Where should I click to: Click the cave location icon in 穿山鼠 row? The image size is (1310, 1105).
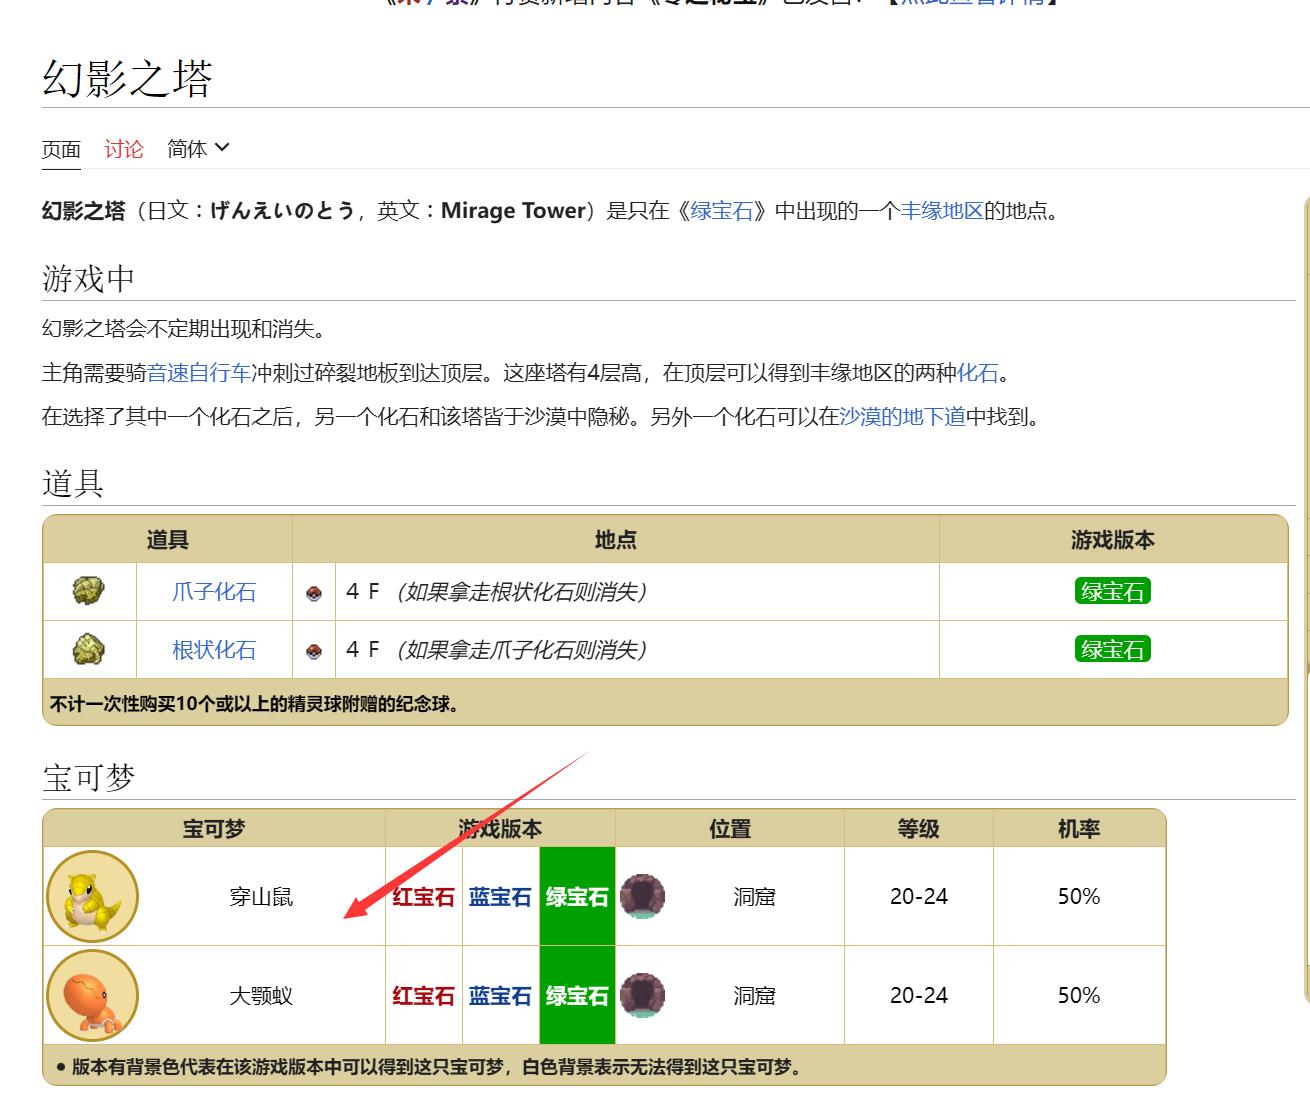point(643,896)
